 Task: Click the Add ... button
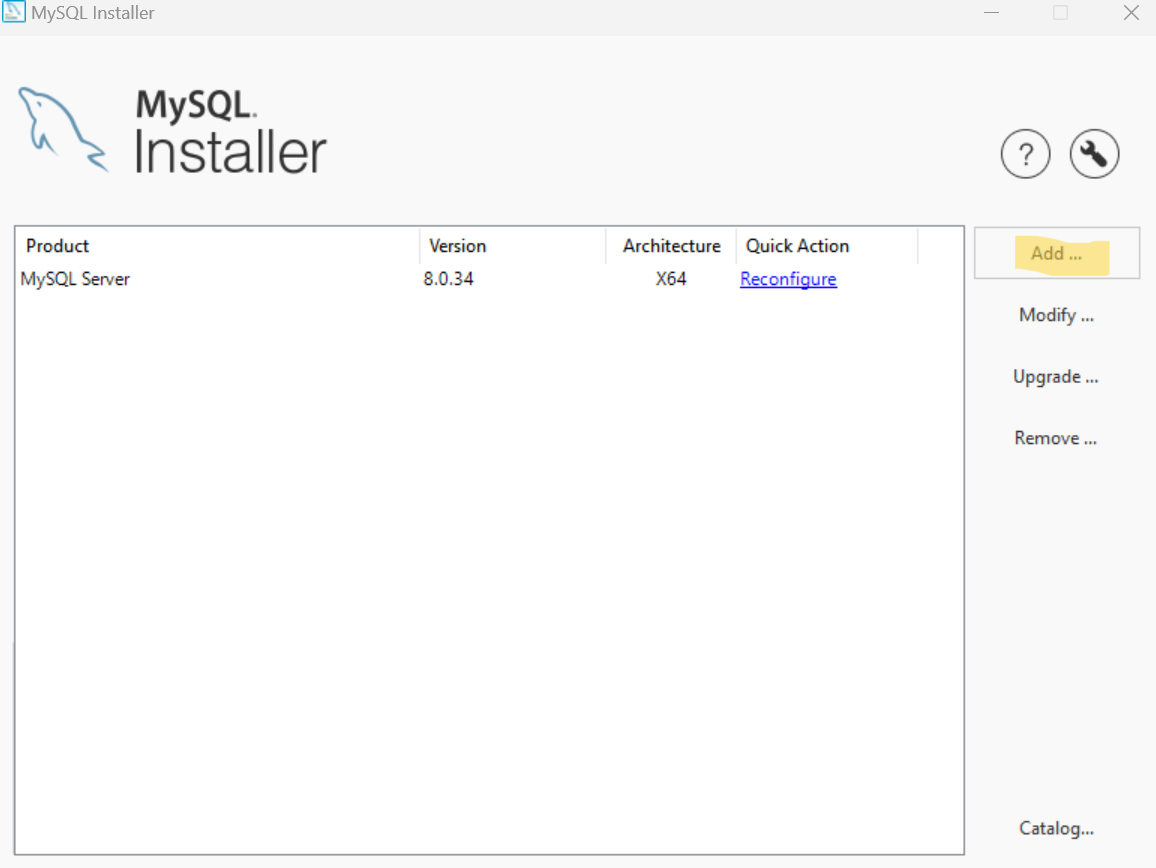(x=1056, y=253)
